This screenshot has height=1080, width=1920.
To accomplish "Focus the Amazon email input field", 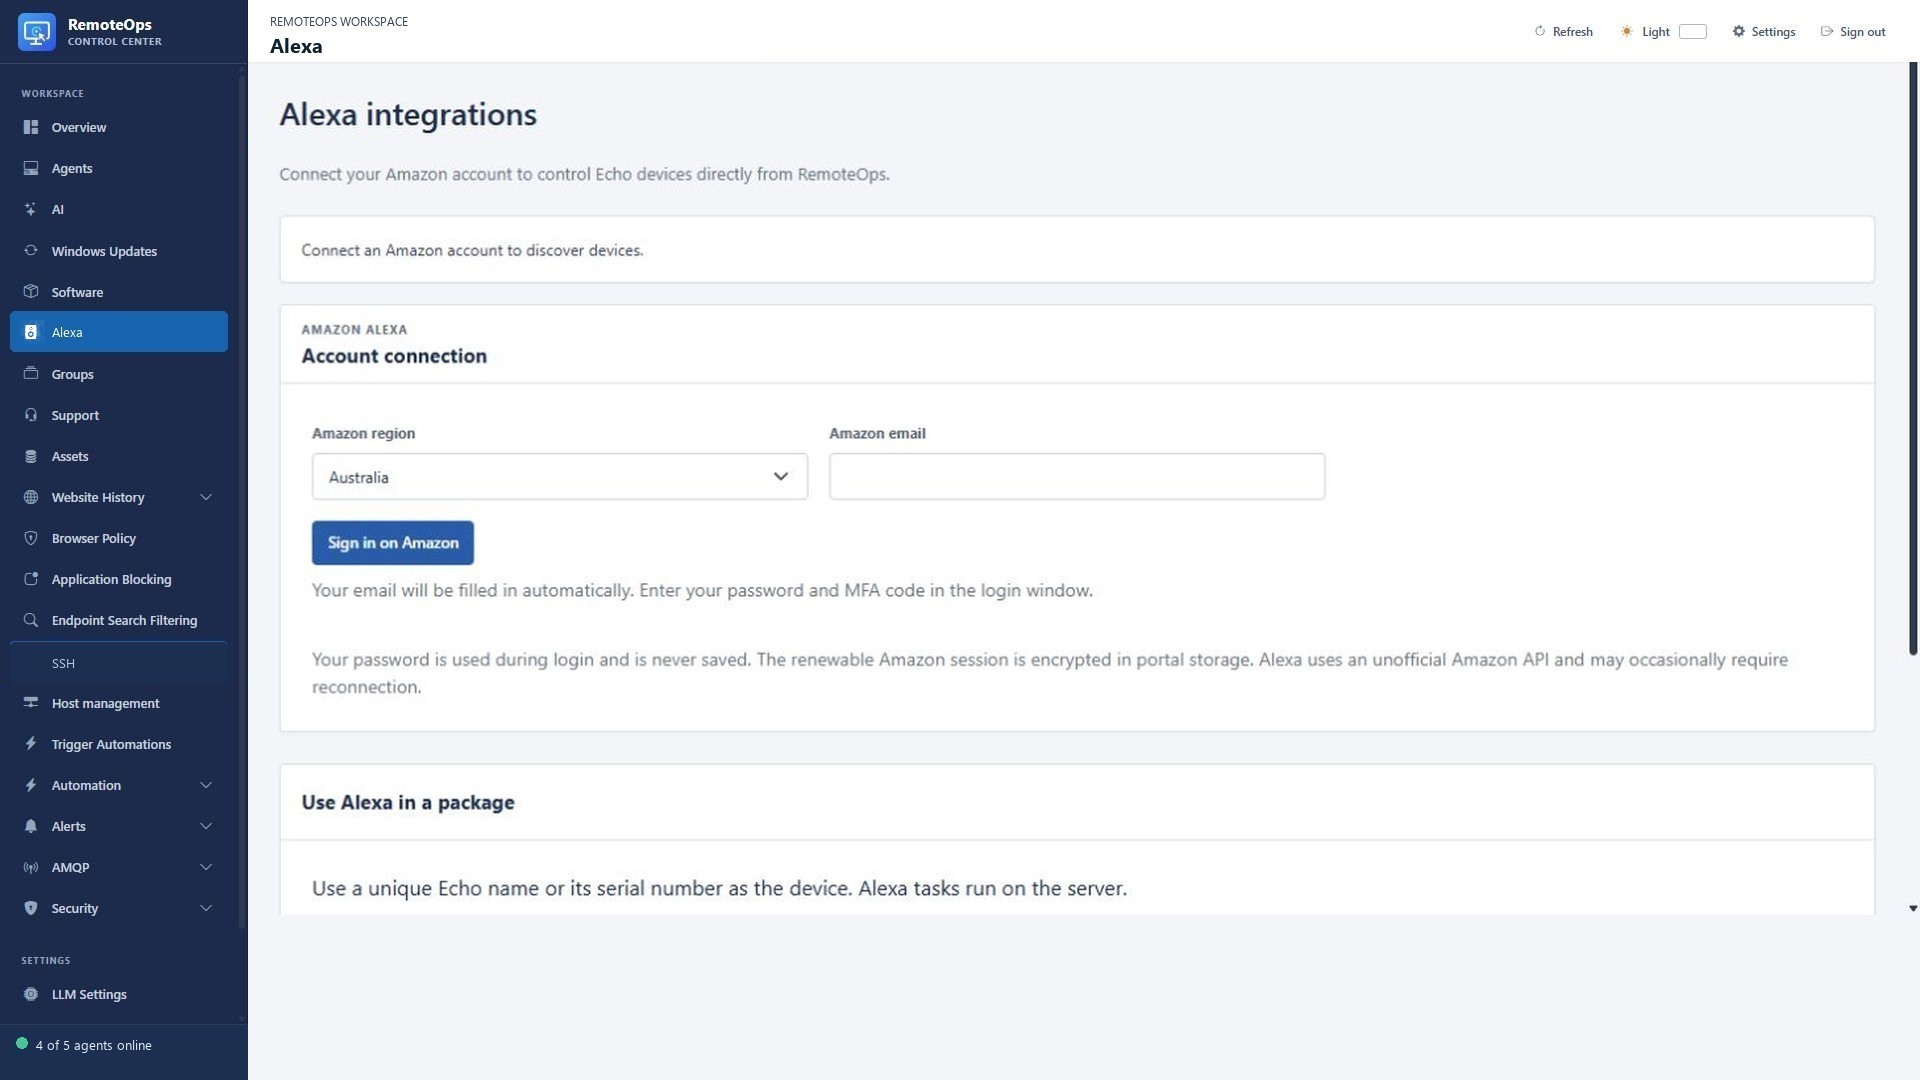I will click(1077, 477).
